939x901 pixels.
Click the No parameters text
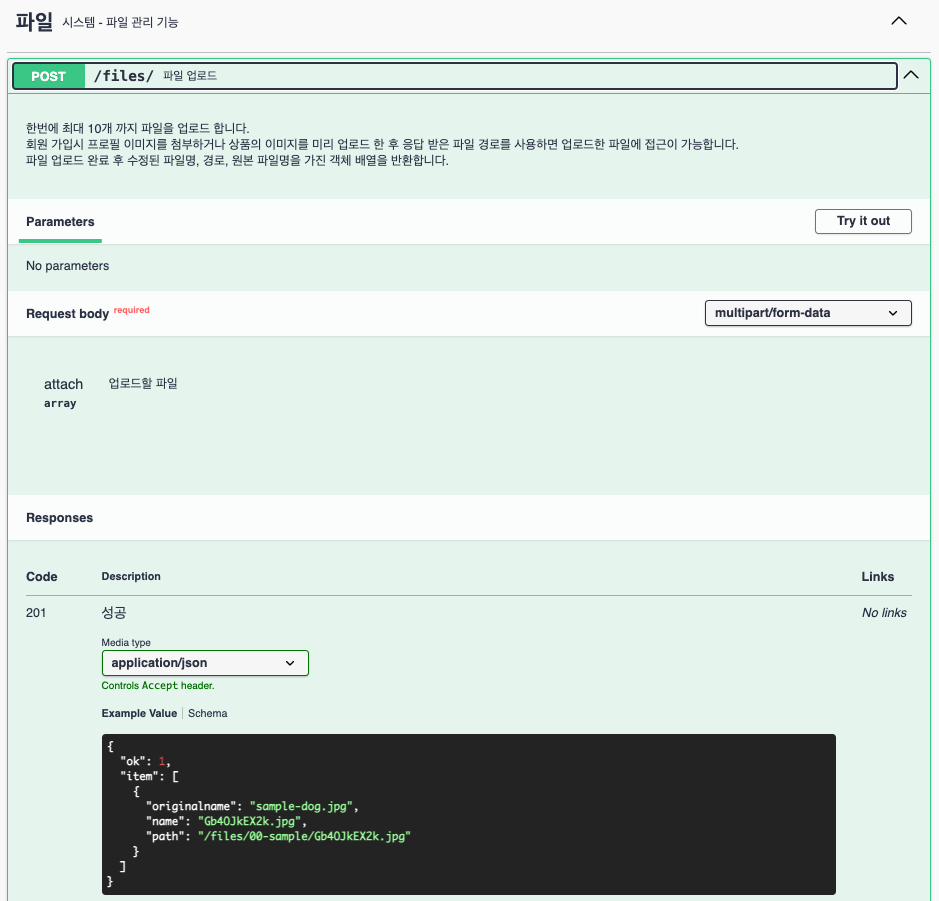[x=68, y=266]
